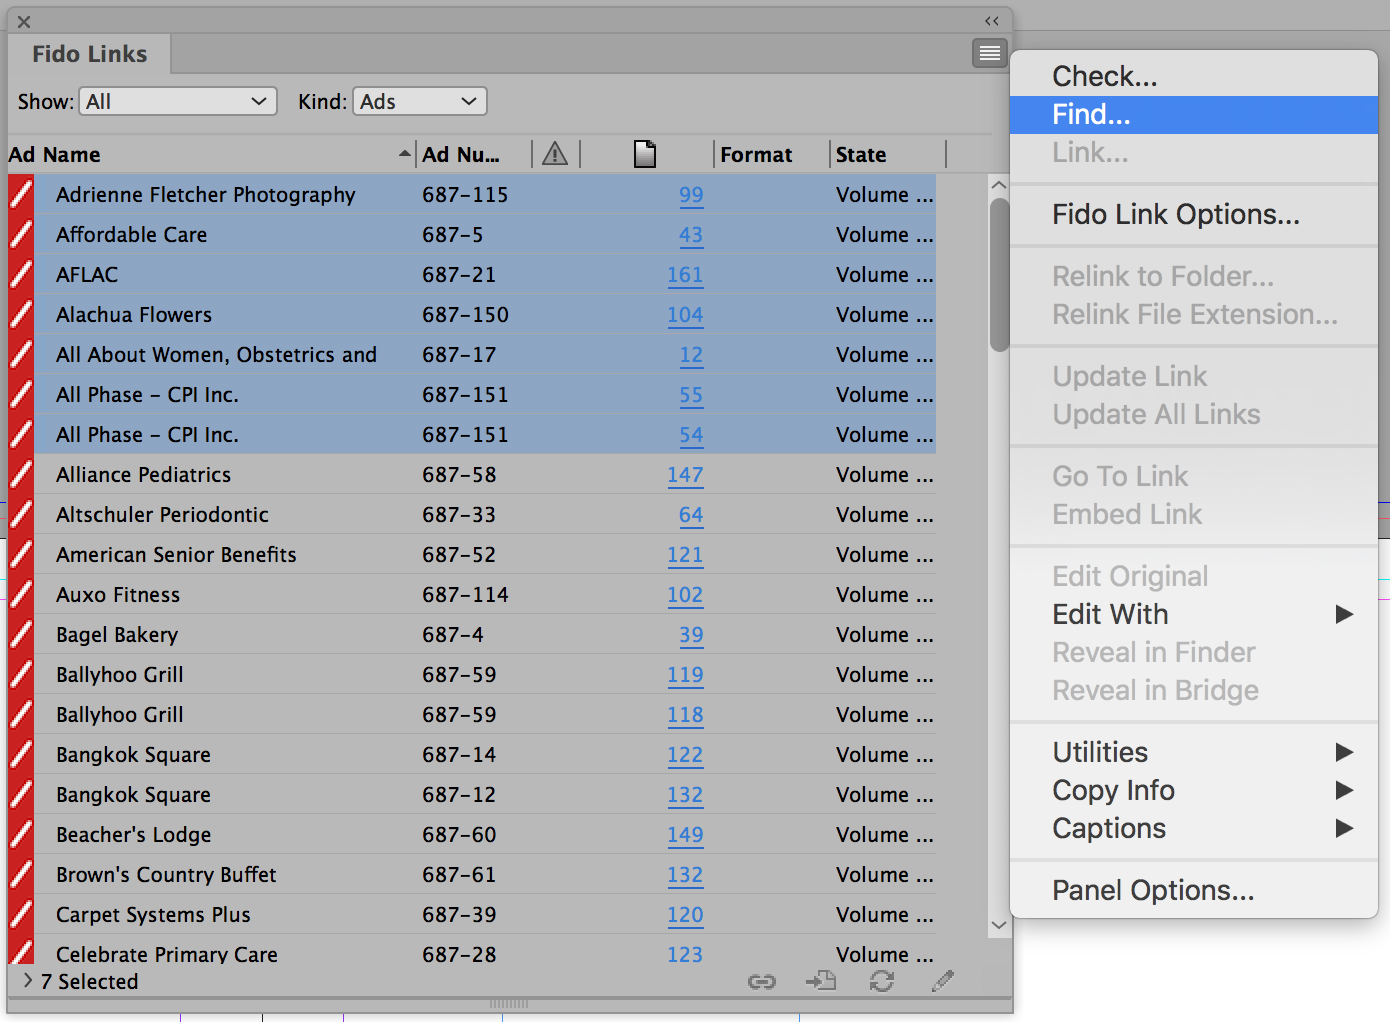Click ad number 687-12 for Bangkok Square
The width and height of the screenshot is (1390, 1022).
click(x=459, y=795)
